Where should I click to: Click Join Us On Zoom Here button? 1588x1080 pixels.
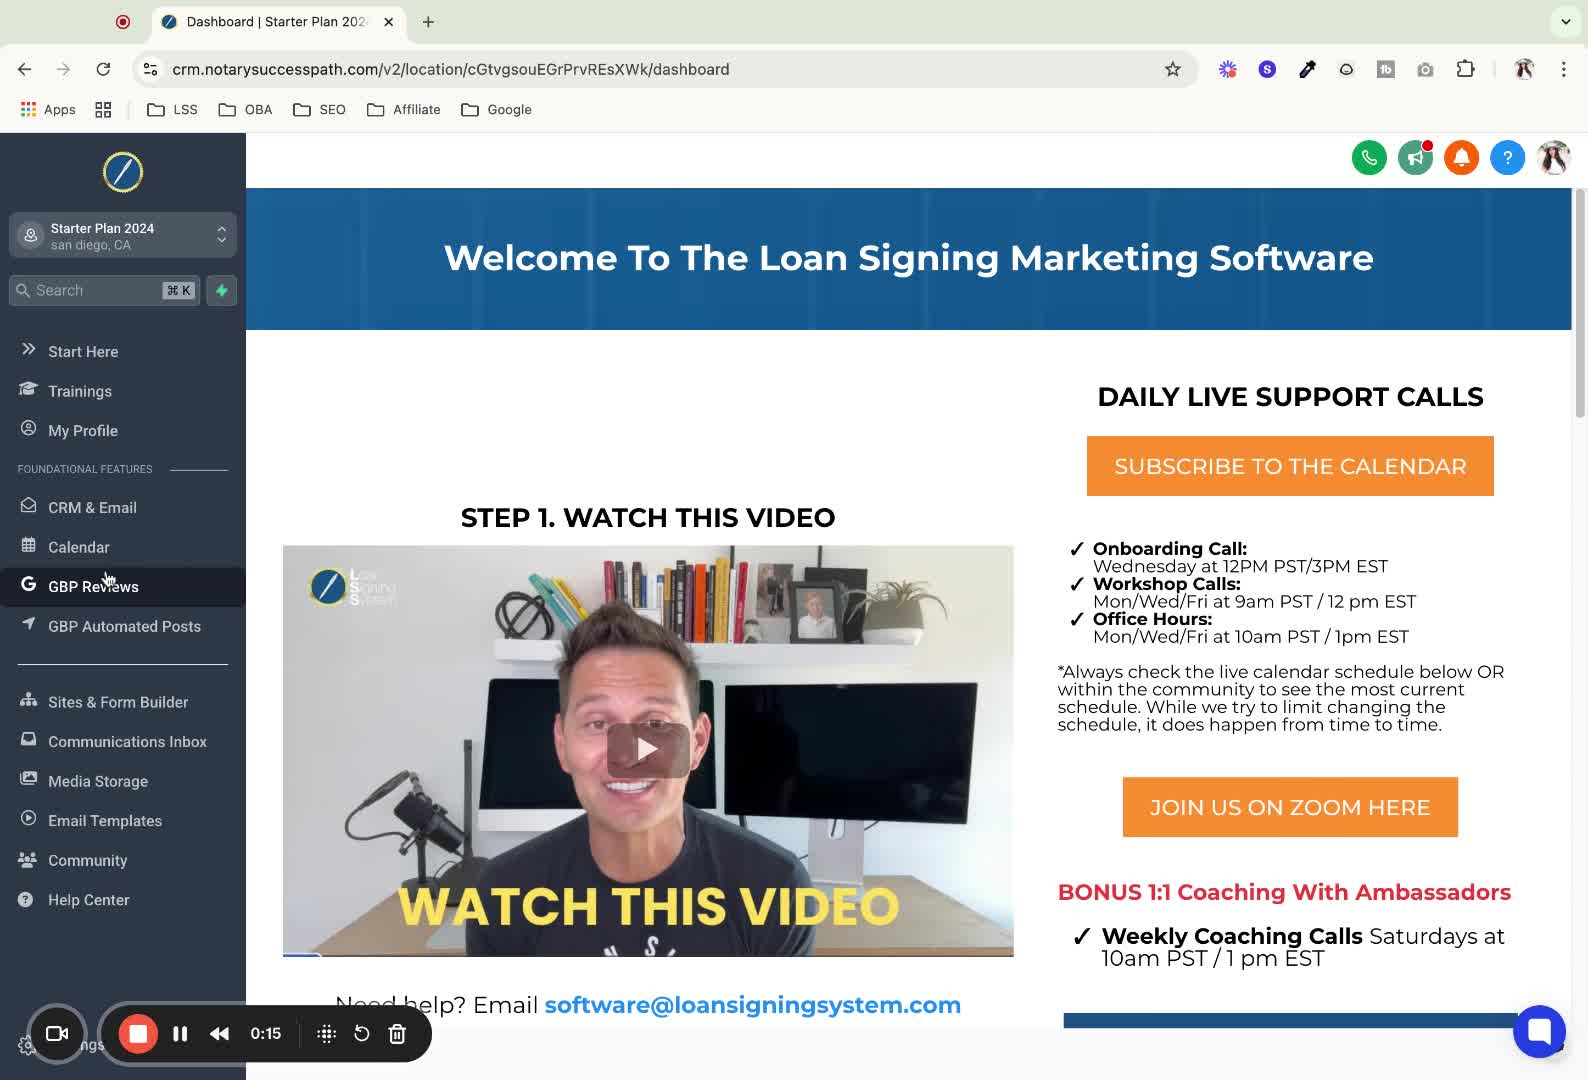(1290, 807)
